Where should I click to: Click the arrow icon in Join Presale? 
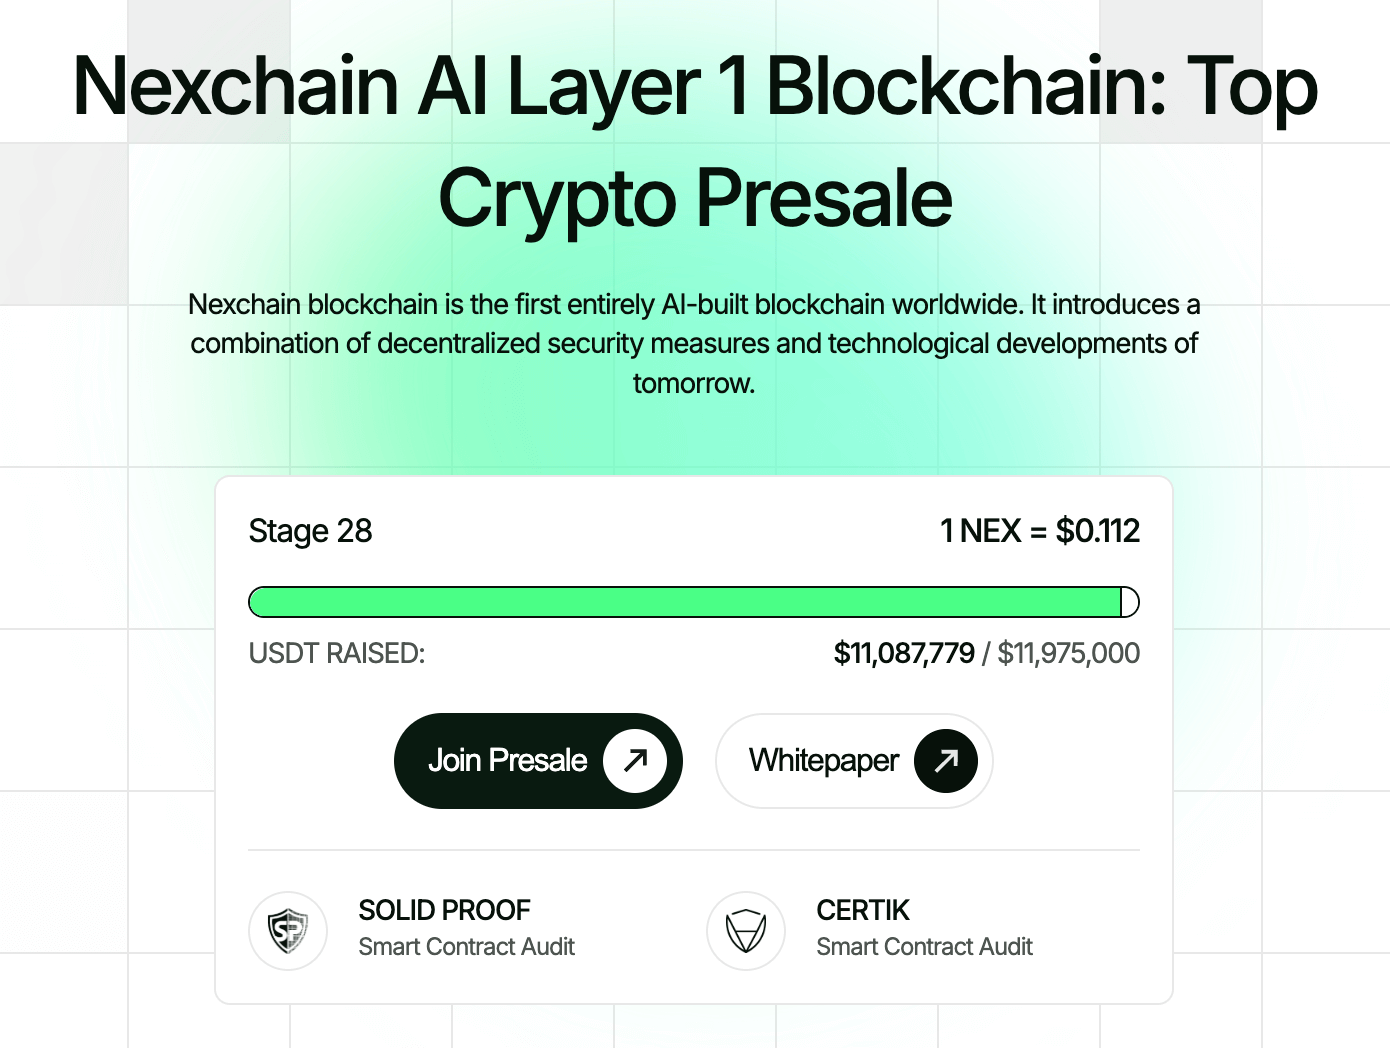point(635,761)
